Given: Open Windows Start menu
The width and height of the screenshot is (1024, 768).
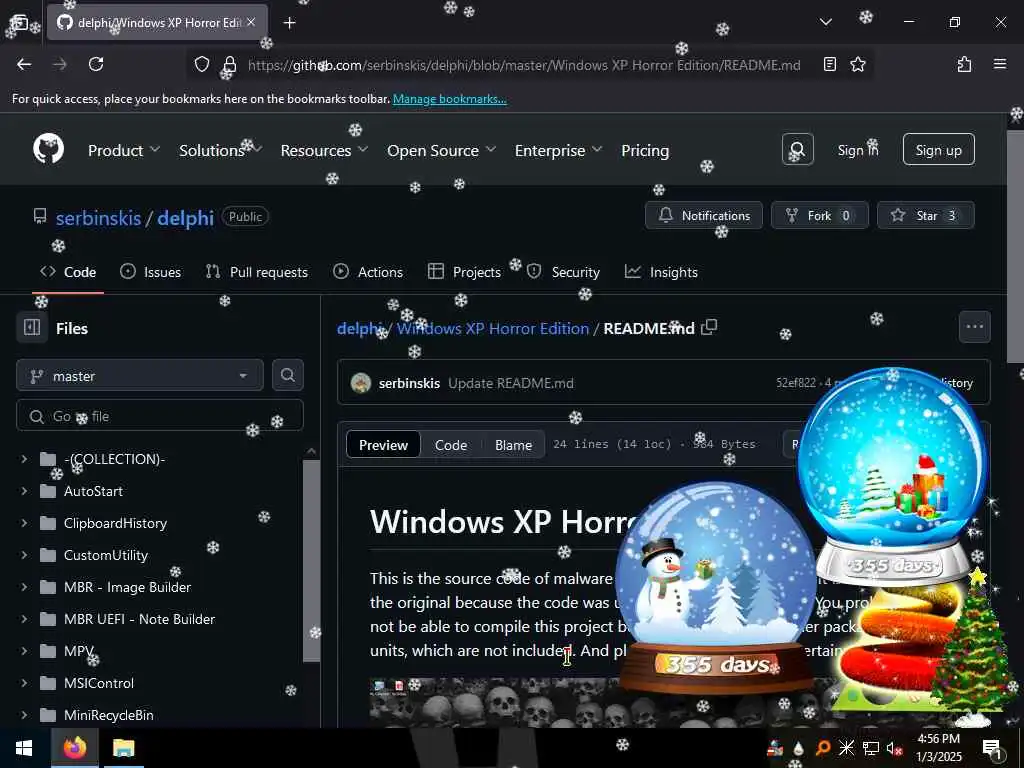Looking at the screenshot, I should (x=24, y=748).
